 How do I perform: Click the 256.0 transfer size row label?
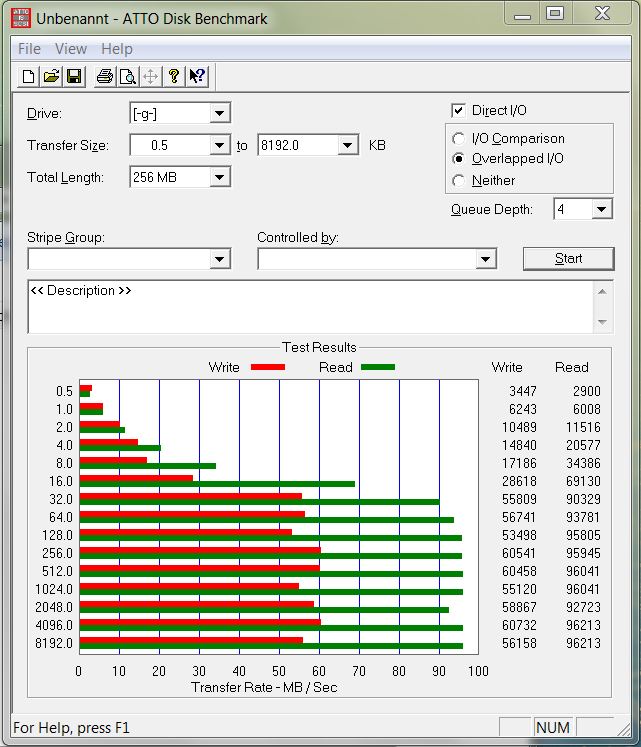57,553
